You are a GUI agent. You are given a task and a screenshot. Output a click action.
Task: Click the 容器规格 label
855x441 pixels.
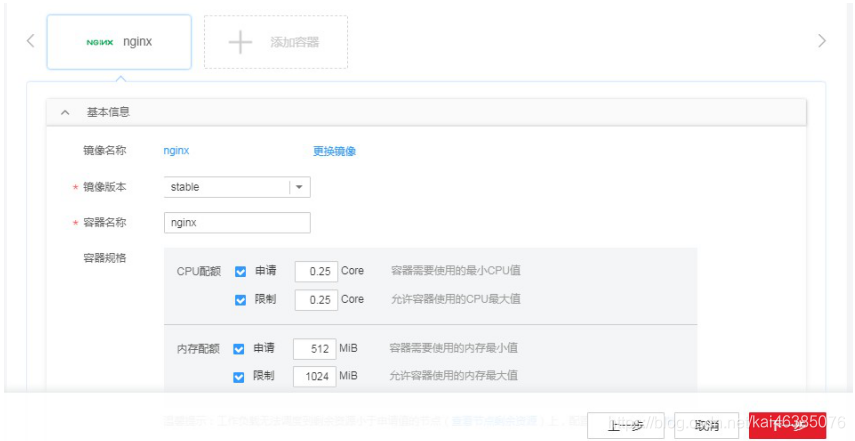coord(105,258)
